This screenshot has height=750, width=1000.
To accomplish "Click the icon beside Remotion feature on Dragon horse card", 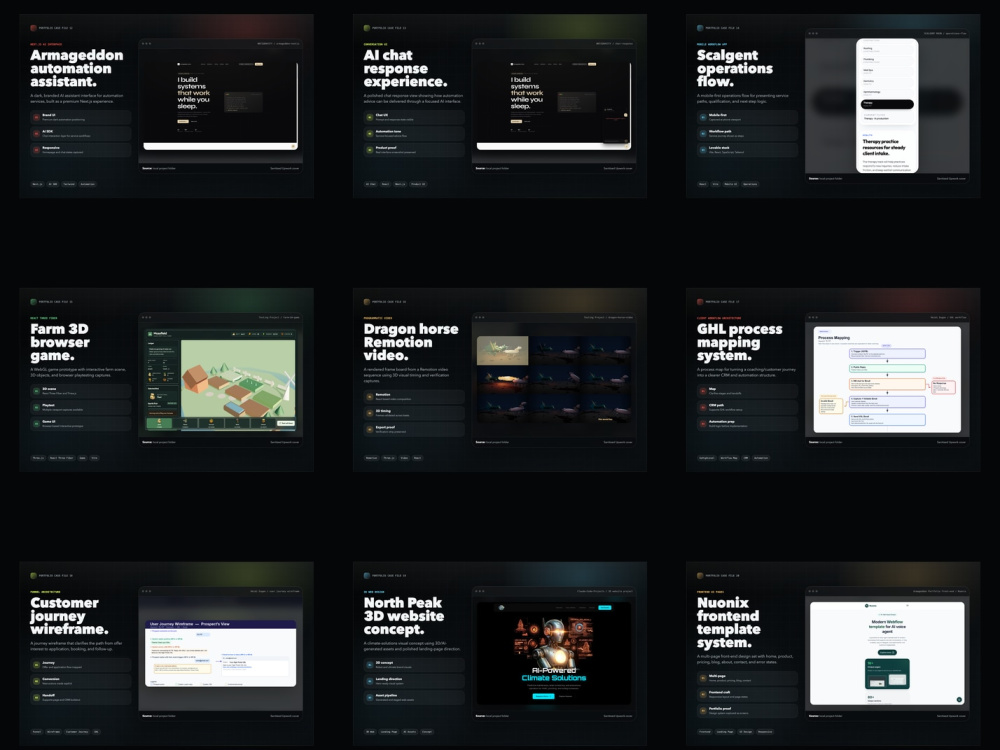I will (370, 397).
